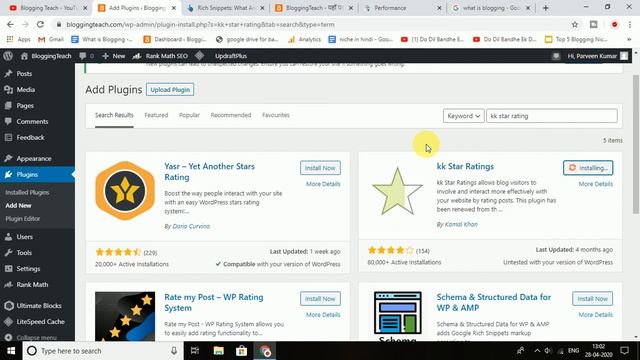This screenshot has width=640, height=360.
Task: Open Appearance in the sidebar
Action: coord(33,158)
